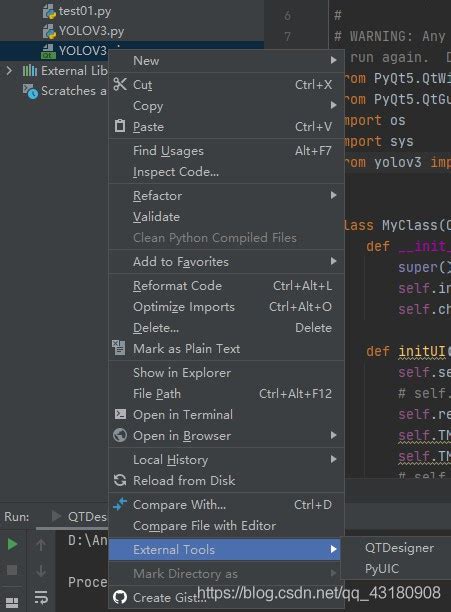The width and height of the screenshot is (451, 612).
Task: Expand the External Libraries tree node
Action: point(9,71)
